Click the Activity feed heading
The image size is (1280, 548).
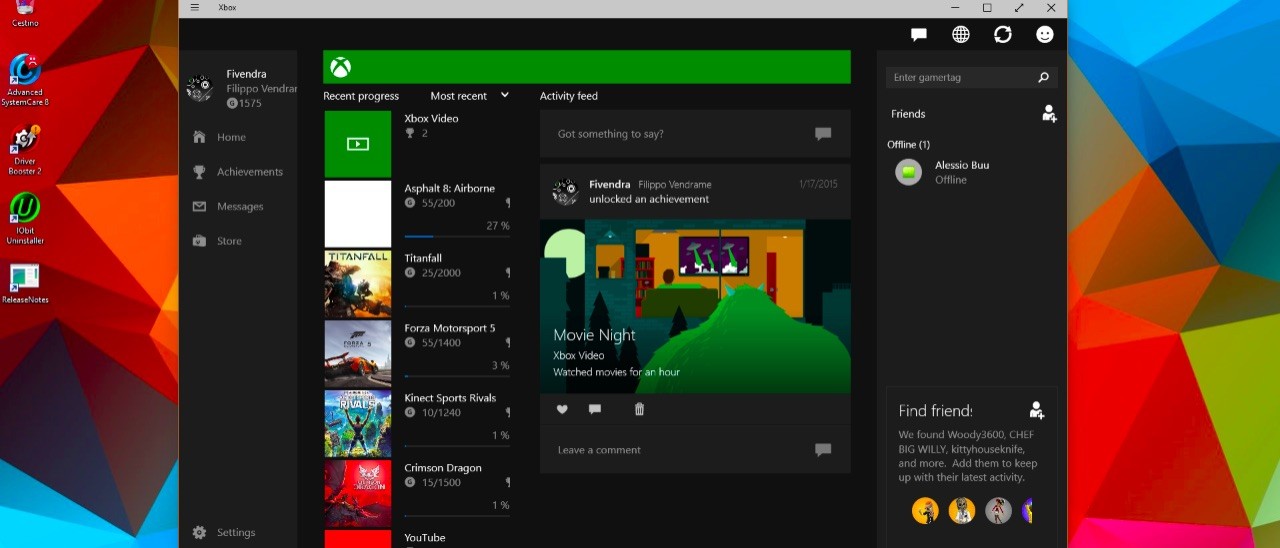pos(569,96)
